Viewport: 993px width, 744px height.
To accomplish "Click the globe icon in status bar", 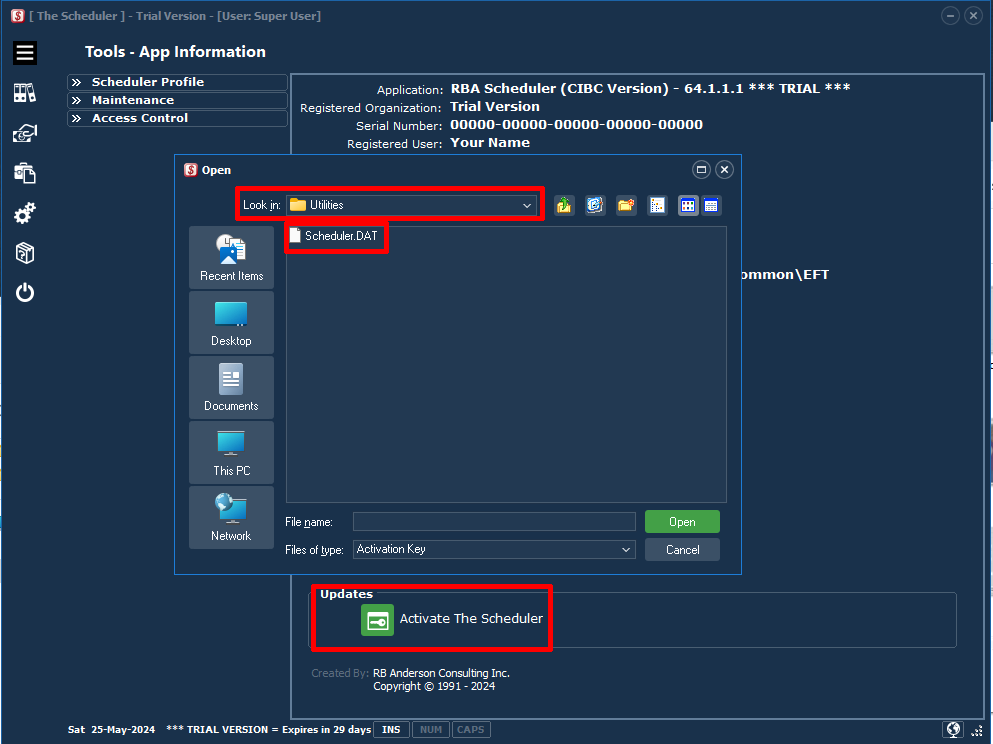I will click(x=953, y=729).
